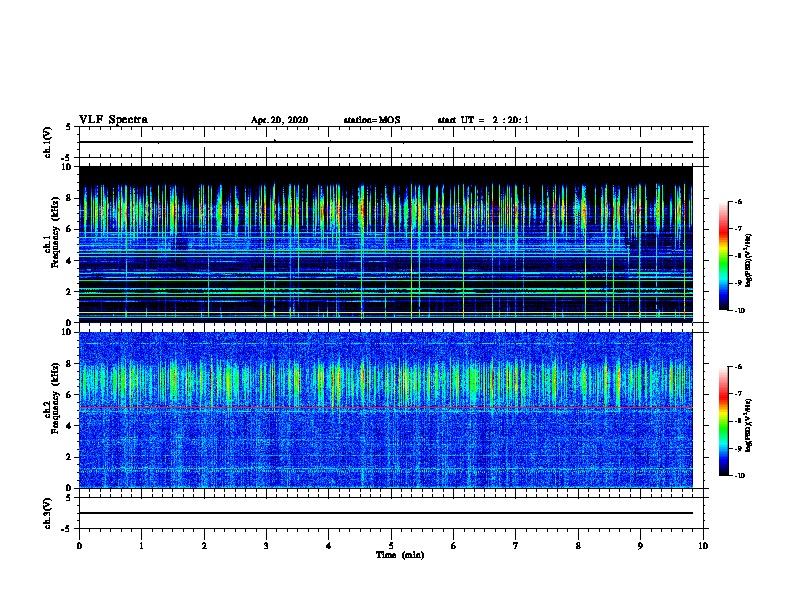Click the "log(PSD)" label beside ch.2 color bar
Image resolution: width=792 pixels, height=612 pixels.
coord(749,426)
